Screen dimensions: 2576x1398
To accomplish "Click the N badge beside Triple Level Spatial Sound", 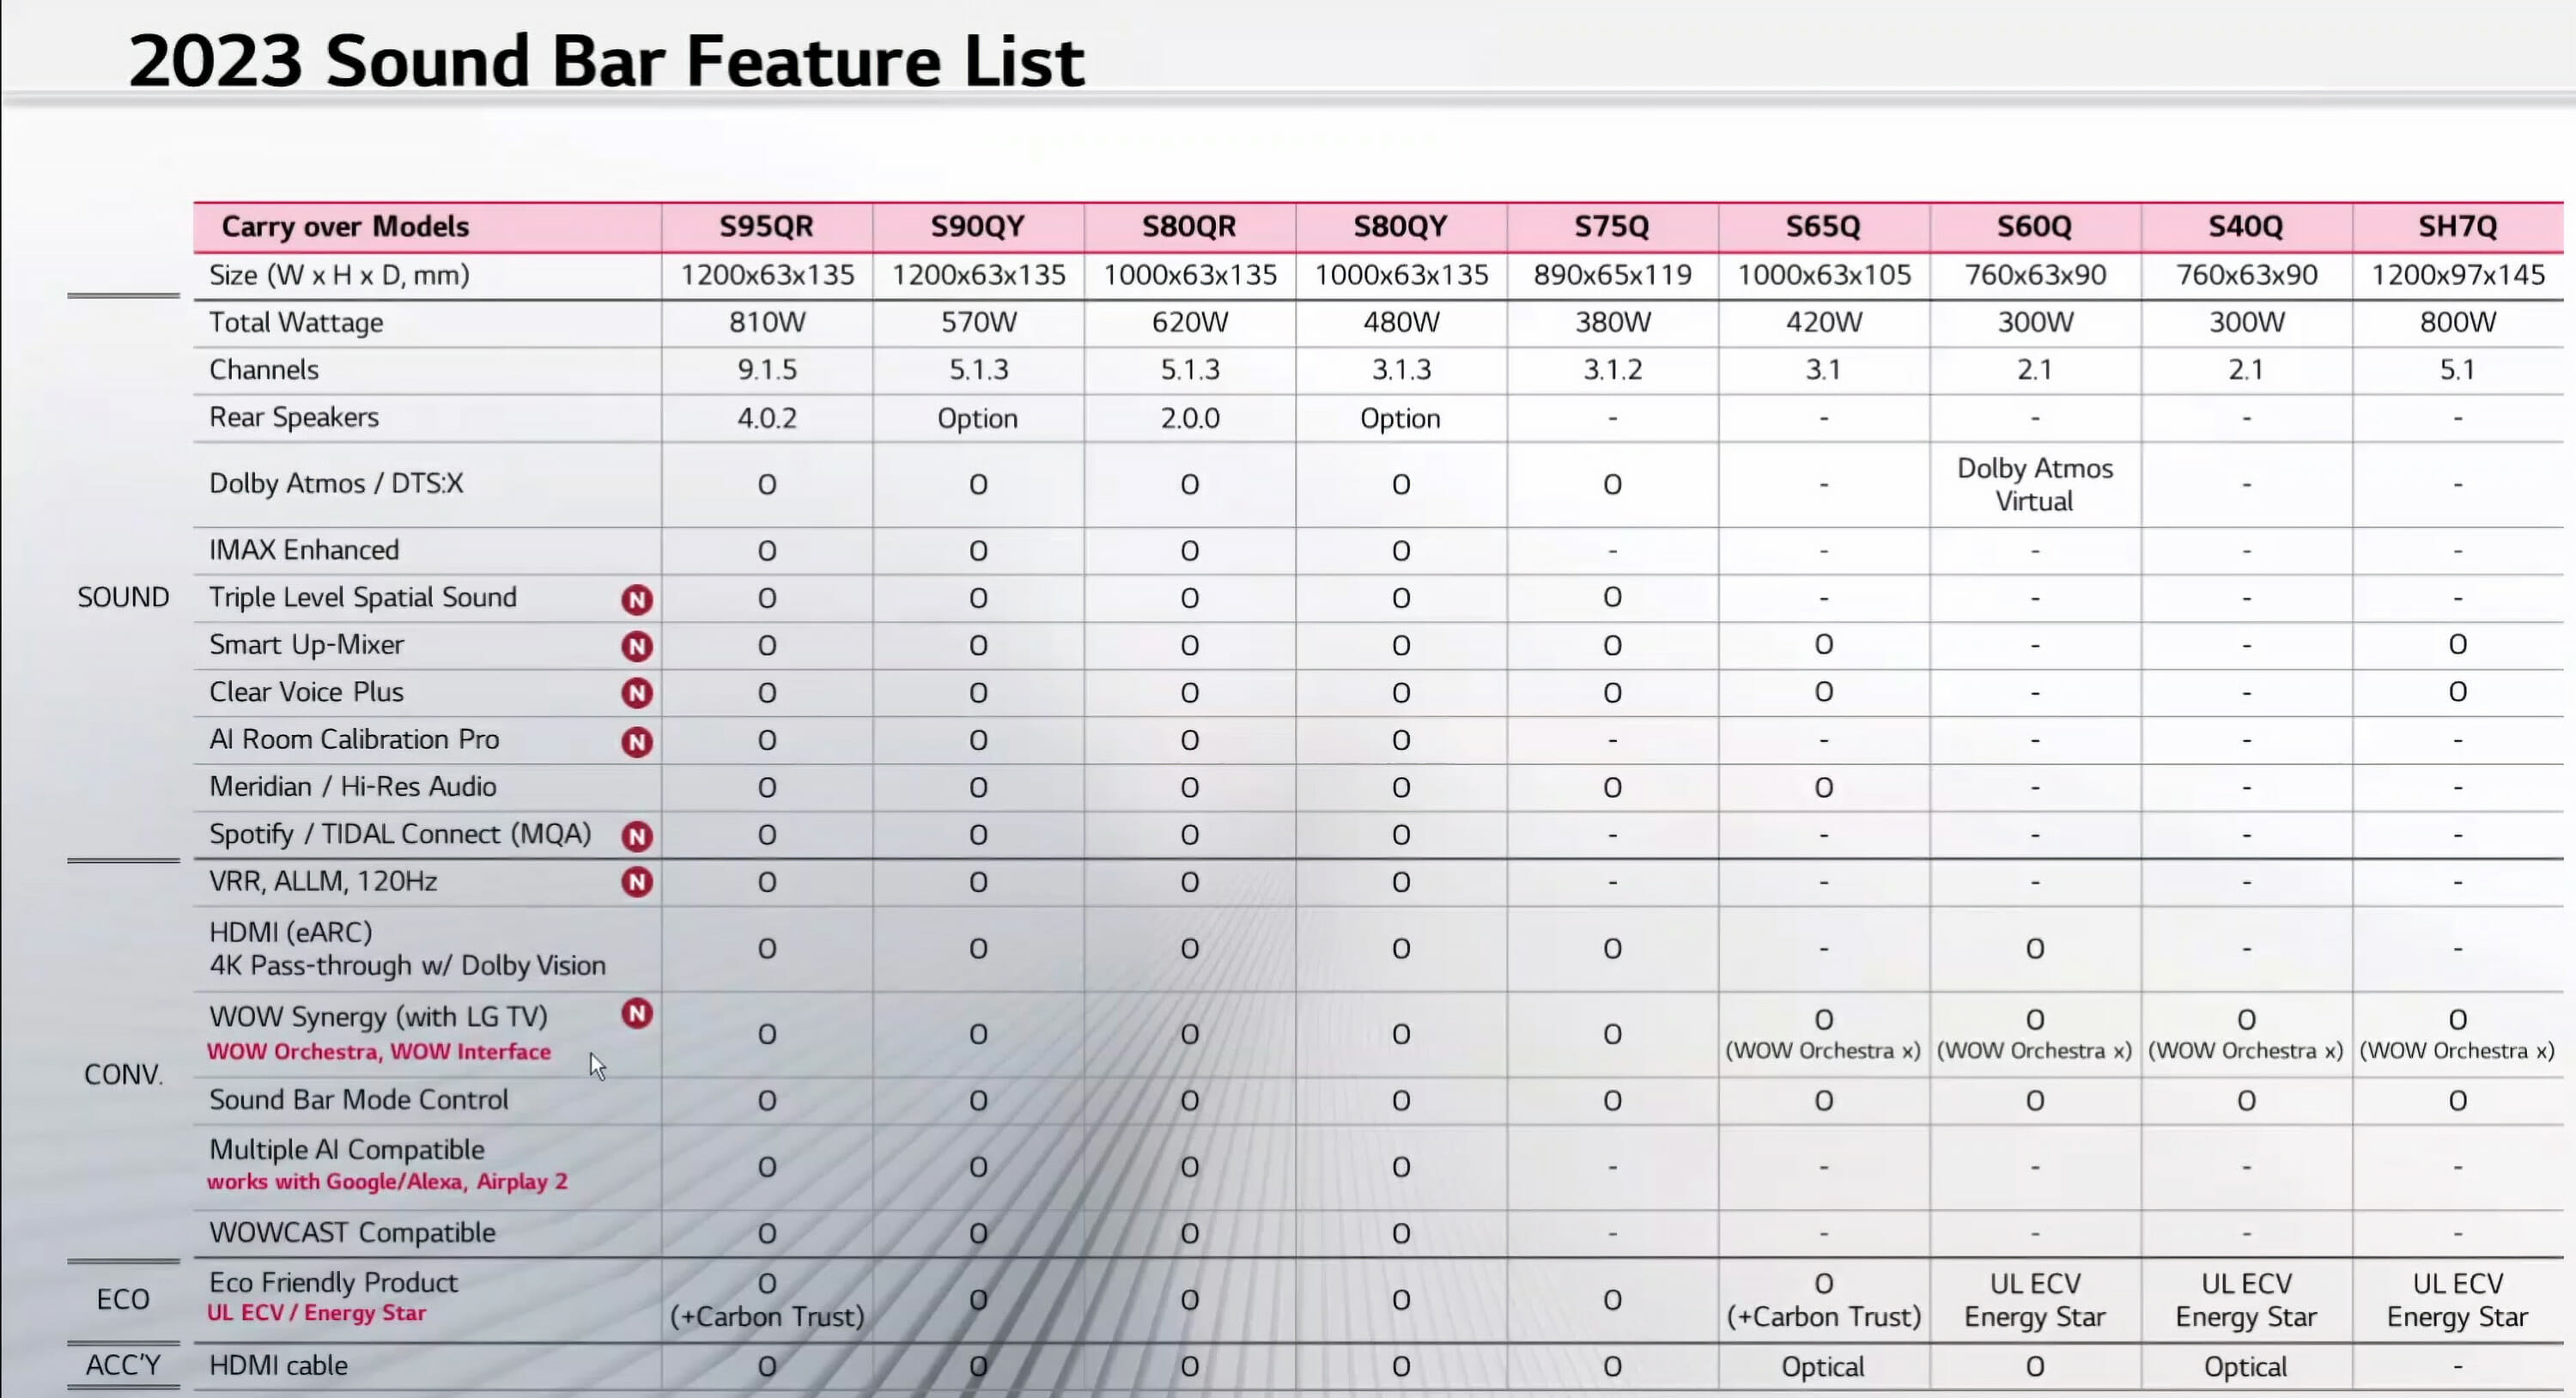I will pos(637,599).
